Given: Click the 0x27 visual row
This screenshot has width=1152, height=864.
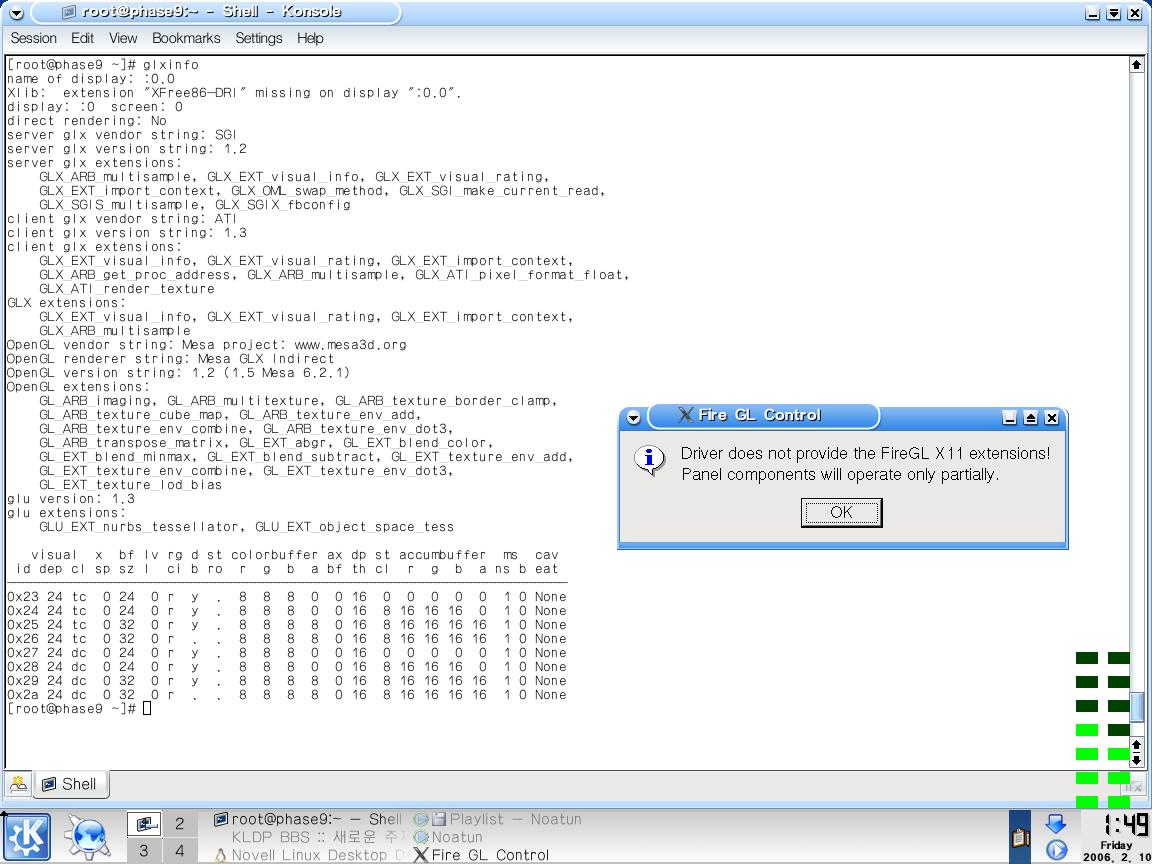Looking at the screenshot, I should point(287,652).
